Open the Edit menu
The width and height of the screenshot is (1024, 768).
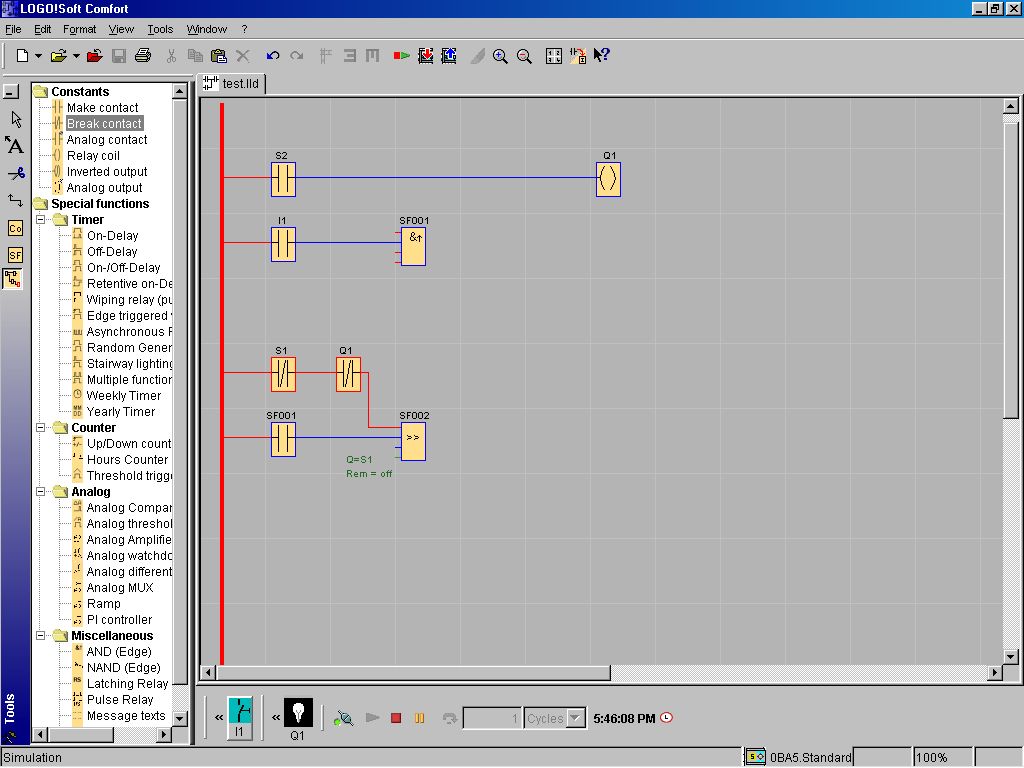coord(42,29)
